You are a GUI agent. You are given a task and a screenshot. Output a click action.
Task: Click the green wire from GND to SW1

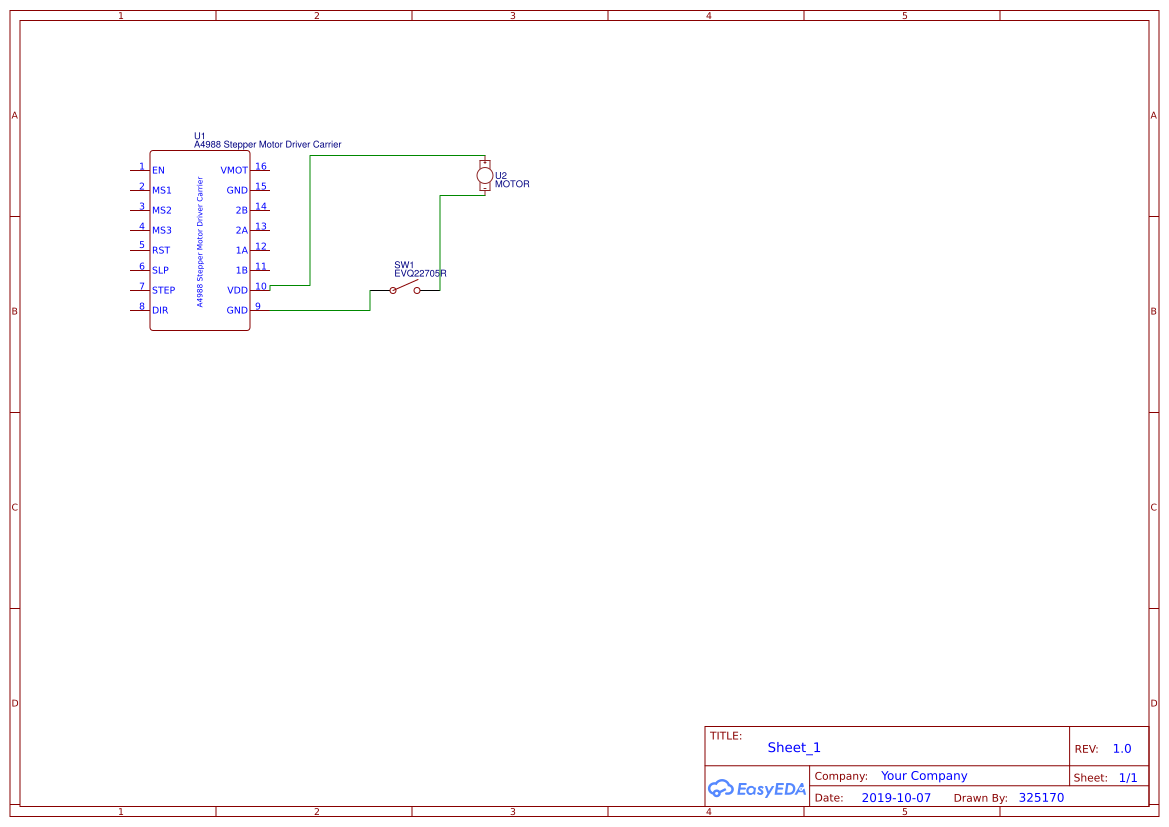320,310
